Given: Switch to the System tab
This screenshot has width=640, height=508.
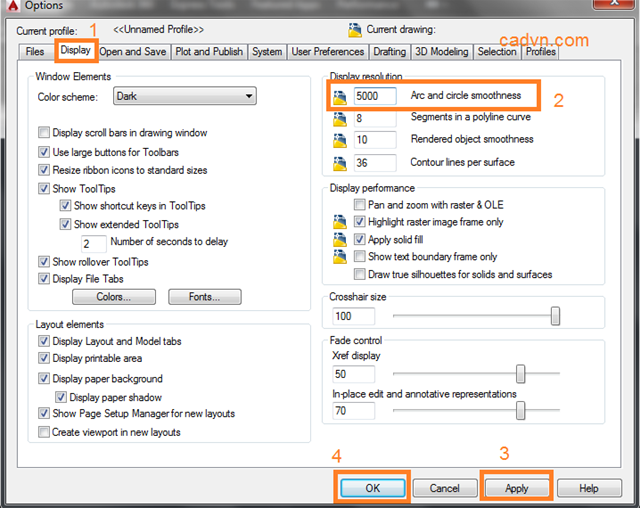Looking at the screenshot, I should [267, 52].
